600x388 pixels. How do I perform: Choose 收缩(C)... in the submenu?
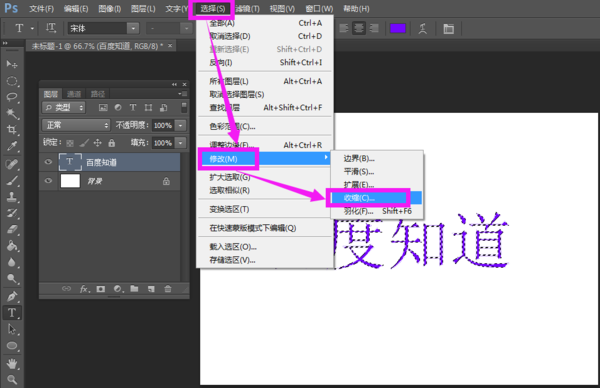(x=377, y=198)
